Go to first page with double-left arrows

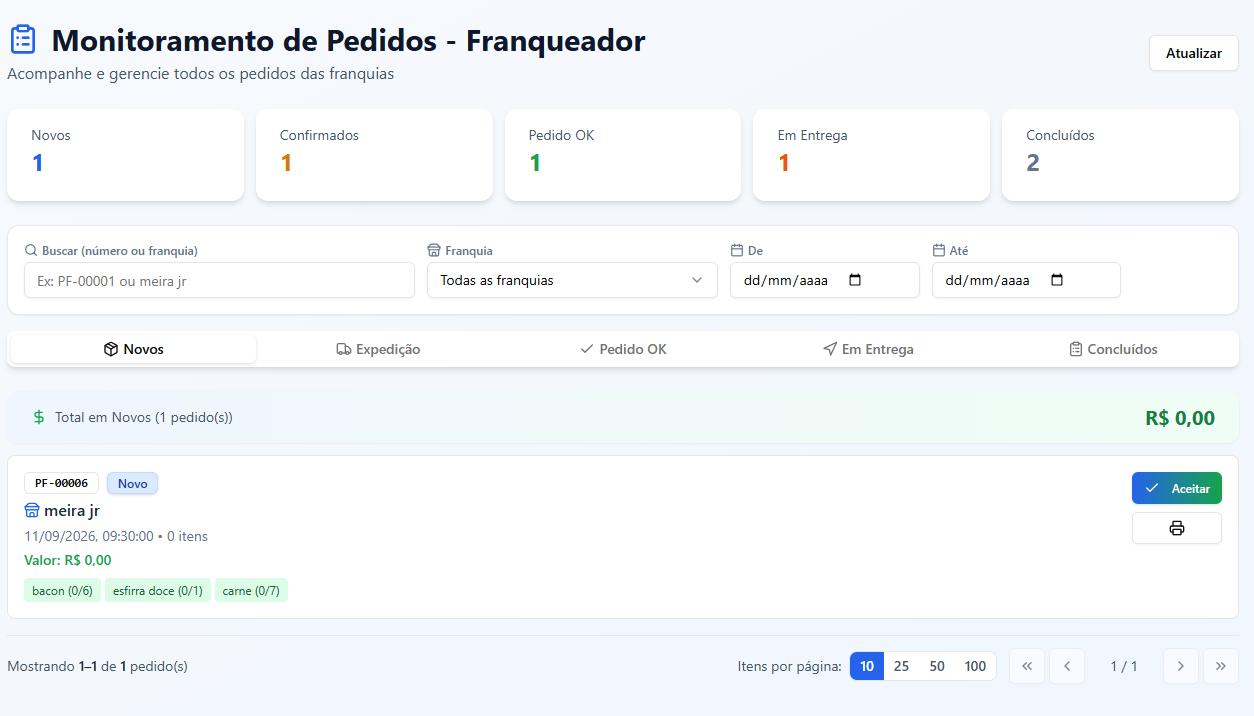tap(1027, 666)
